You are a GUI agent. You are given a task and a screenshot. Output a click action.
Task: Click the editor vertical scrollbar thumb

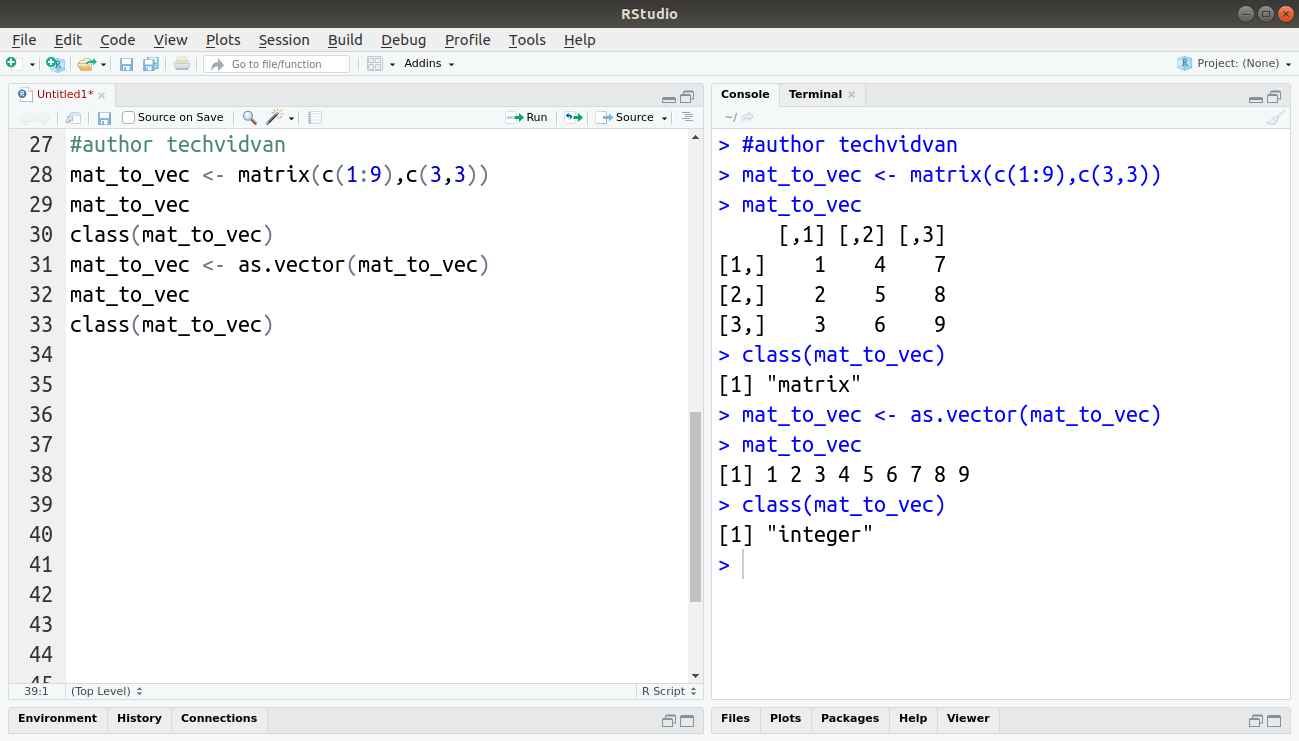(696, 506)
